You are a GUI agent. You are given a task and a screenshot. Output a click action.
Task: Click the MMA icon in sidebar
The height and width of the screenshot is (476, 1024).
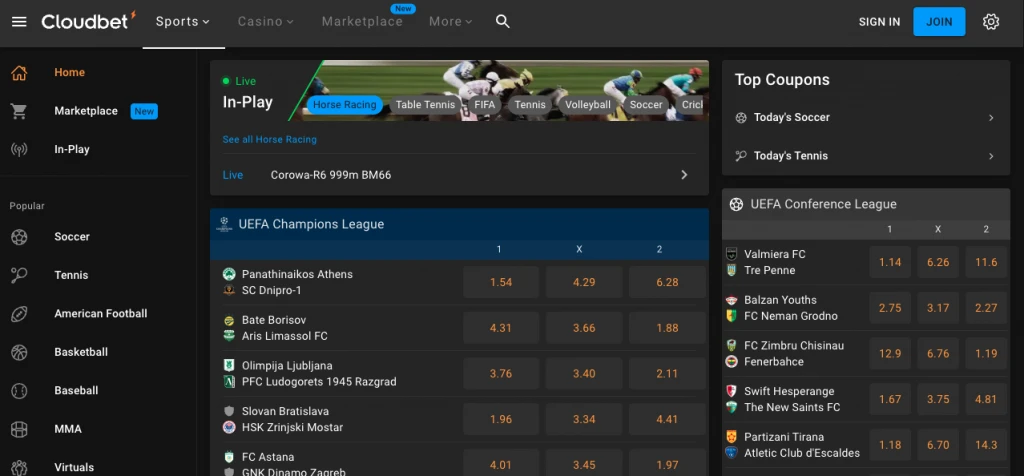[19, 430]
